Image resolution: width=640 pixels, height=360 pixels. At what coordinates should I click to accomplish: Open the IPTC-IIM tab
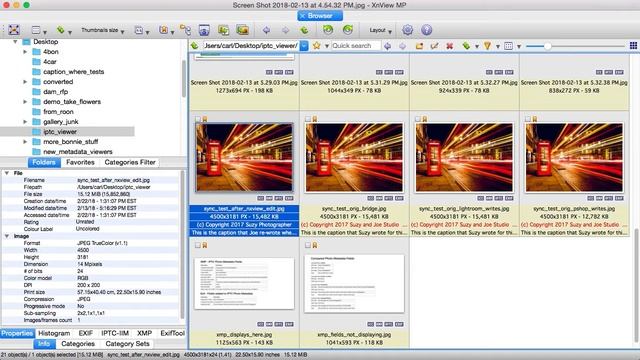[x=115, y=333]
